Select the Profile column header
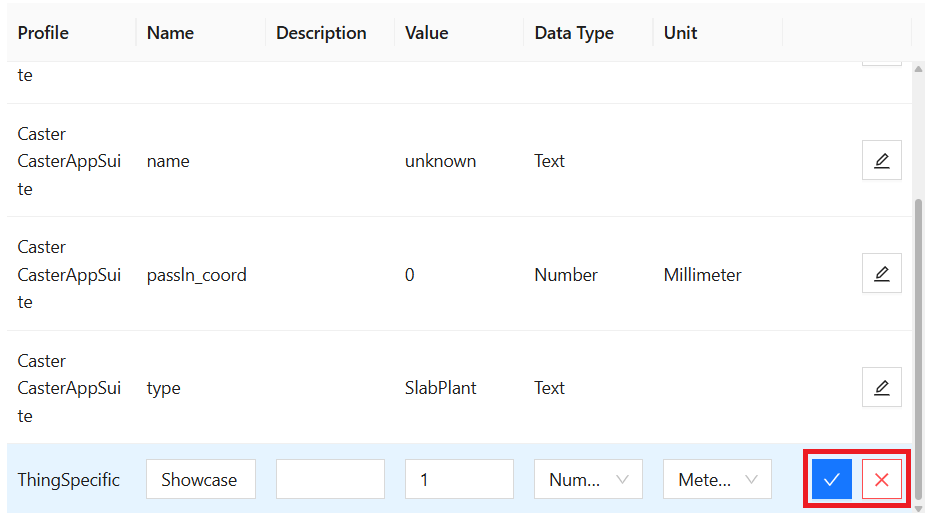Image resolution: width=926 pixels, height=513 pixels. coord(43,33)
